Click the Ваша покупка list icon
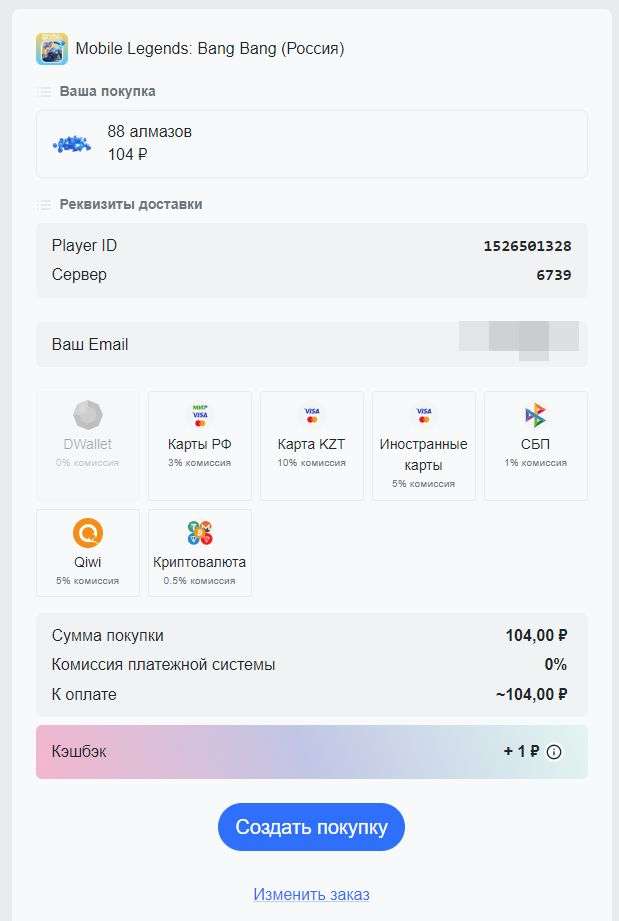 44,92
